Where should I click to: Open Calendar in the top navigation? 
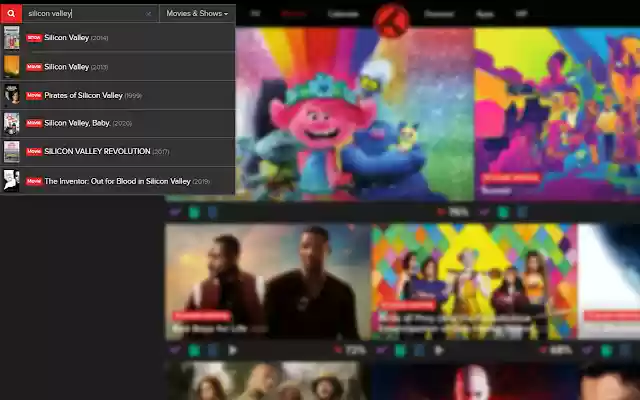[x=343, y=14]
